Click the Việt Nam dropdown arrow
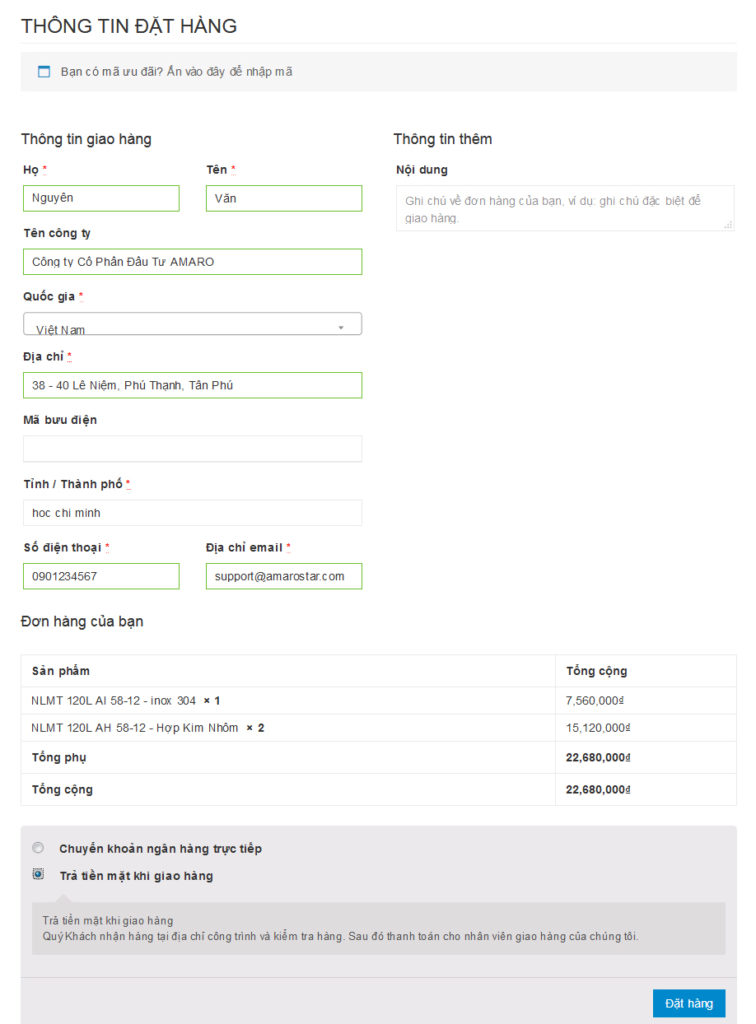The width and height of the screenshot is (756, 1024). click(341, 328)
